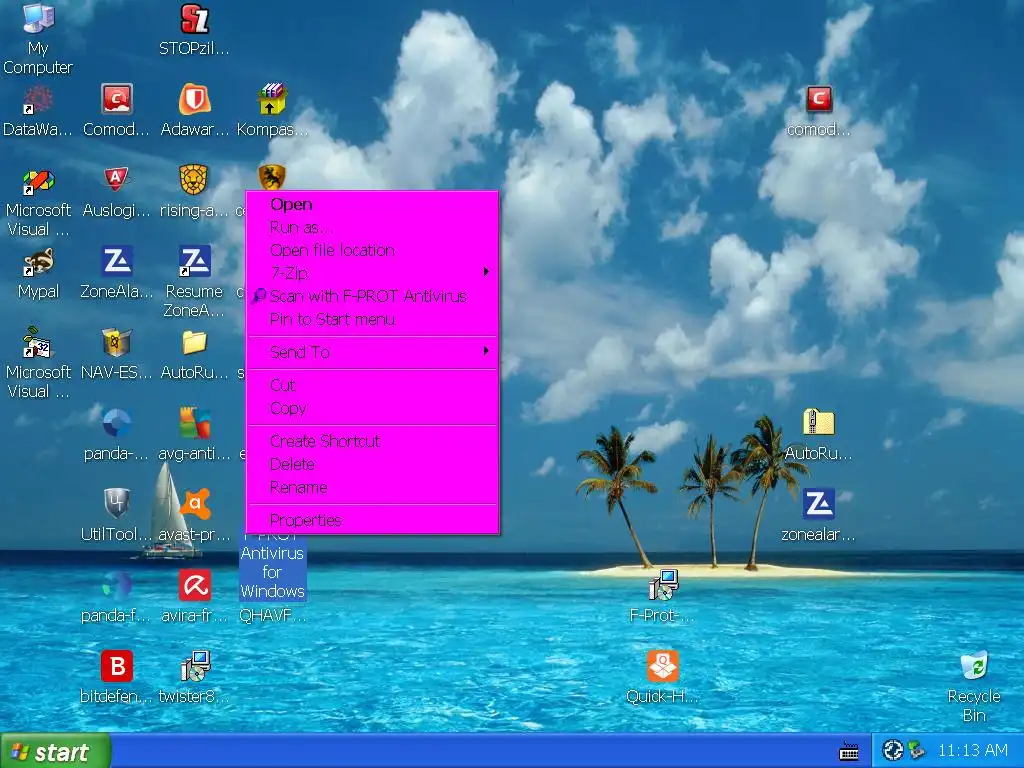Select the avg-anti... desktop icon

(x=195, y=423)
